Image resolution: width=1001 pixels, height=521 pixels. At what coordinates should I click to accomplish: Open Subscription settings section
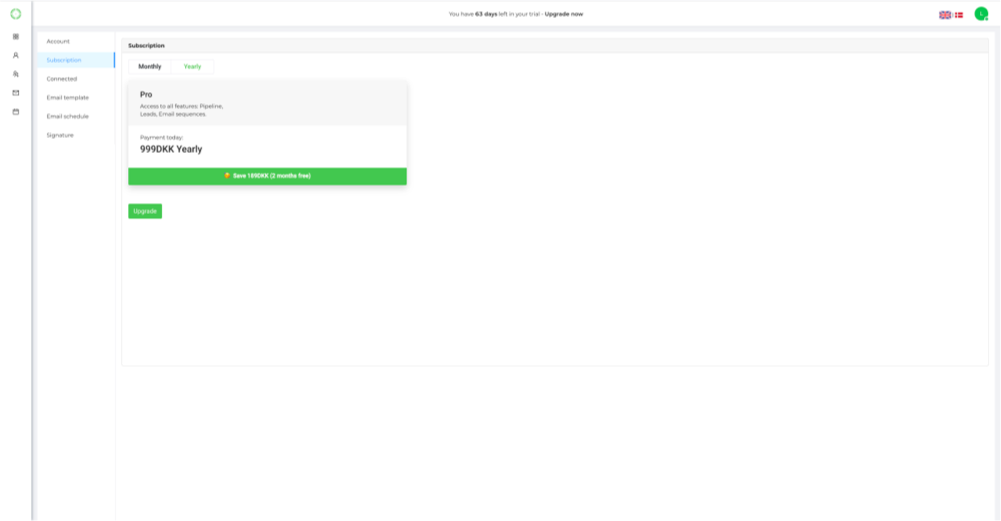[64, 60]
